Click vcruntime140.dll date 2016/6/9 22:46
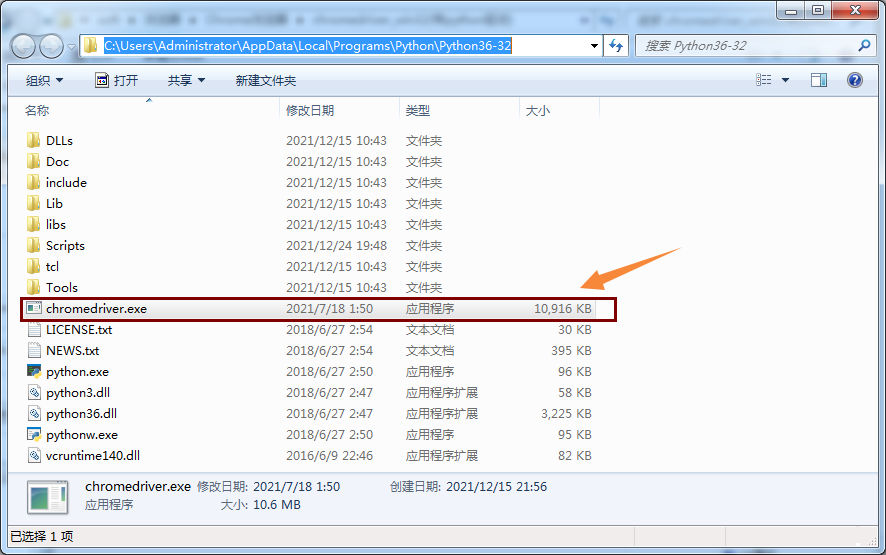 [329, 456]
